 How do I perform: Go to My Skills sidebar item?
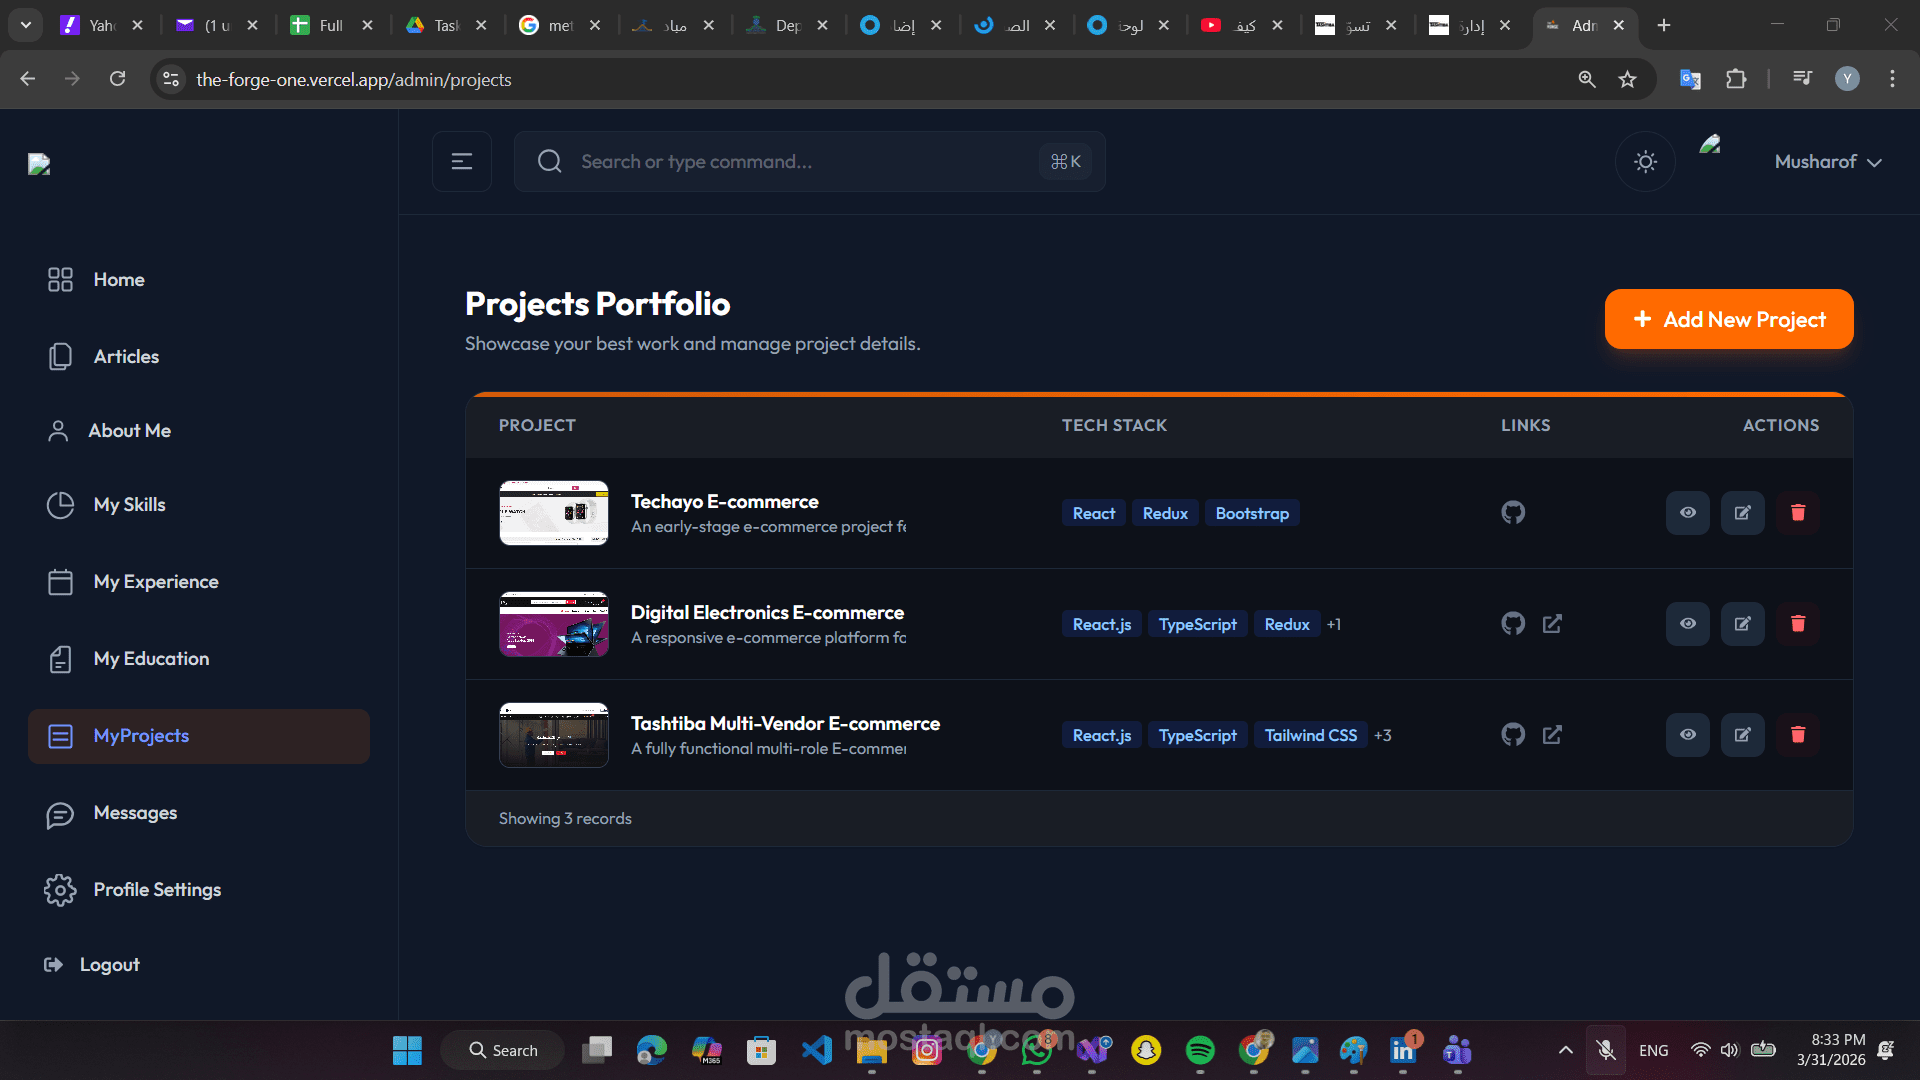click(x=129, y=505)
